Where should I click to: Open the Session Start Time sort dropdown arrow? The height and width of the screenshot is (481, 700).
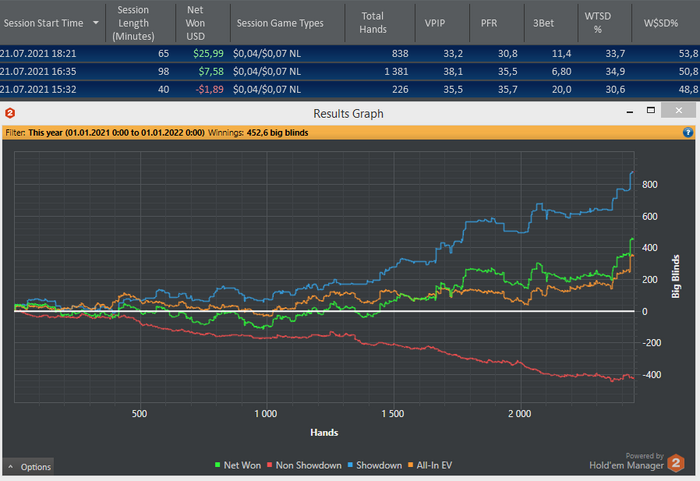point(96,22)
